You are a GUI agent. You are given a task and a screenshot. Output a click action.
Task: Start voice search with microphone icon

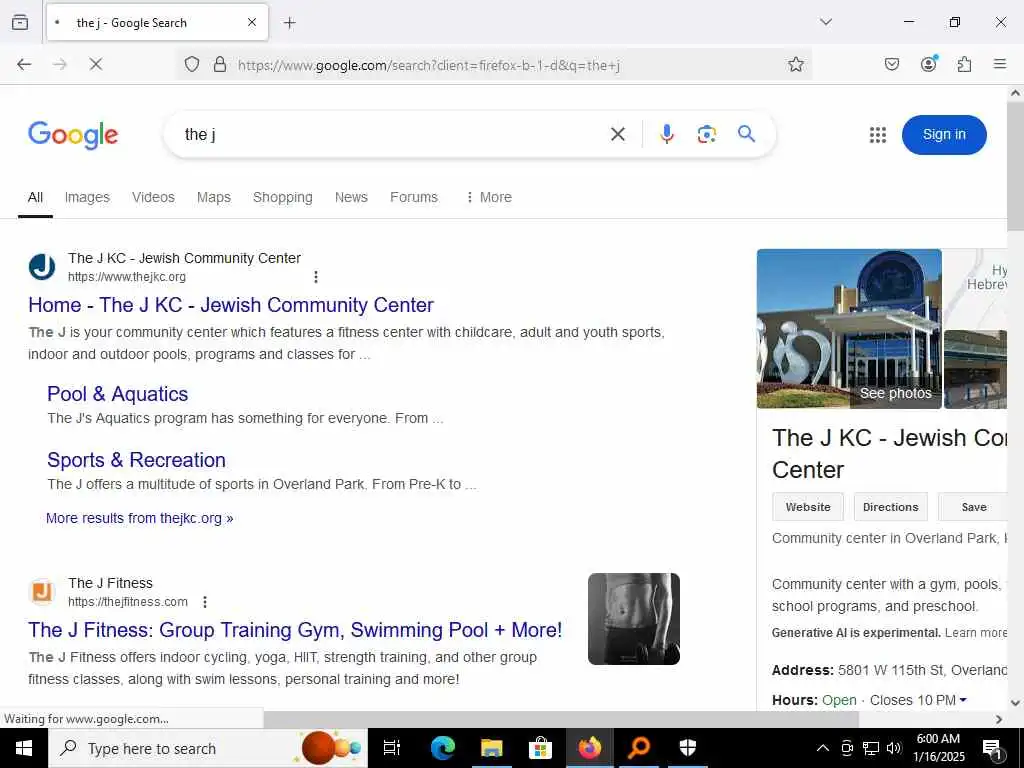667,134
